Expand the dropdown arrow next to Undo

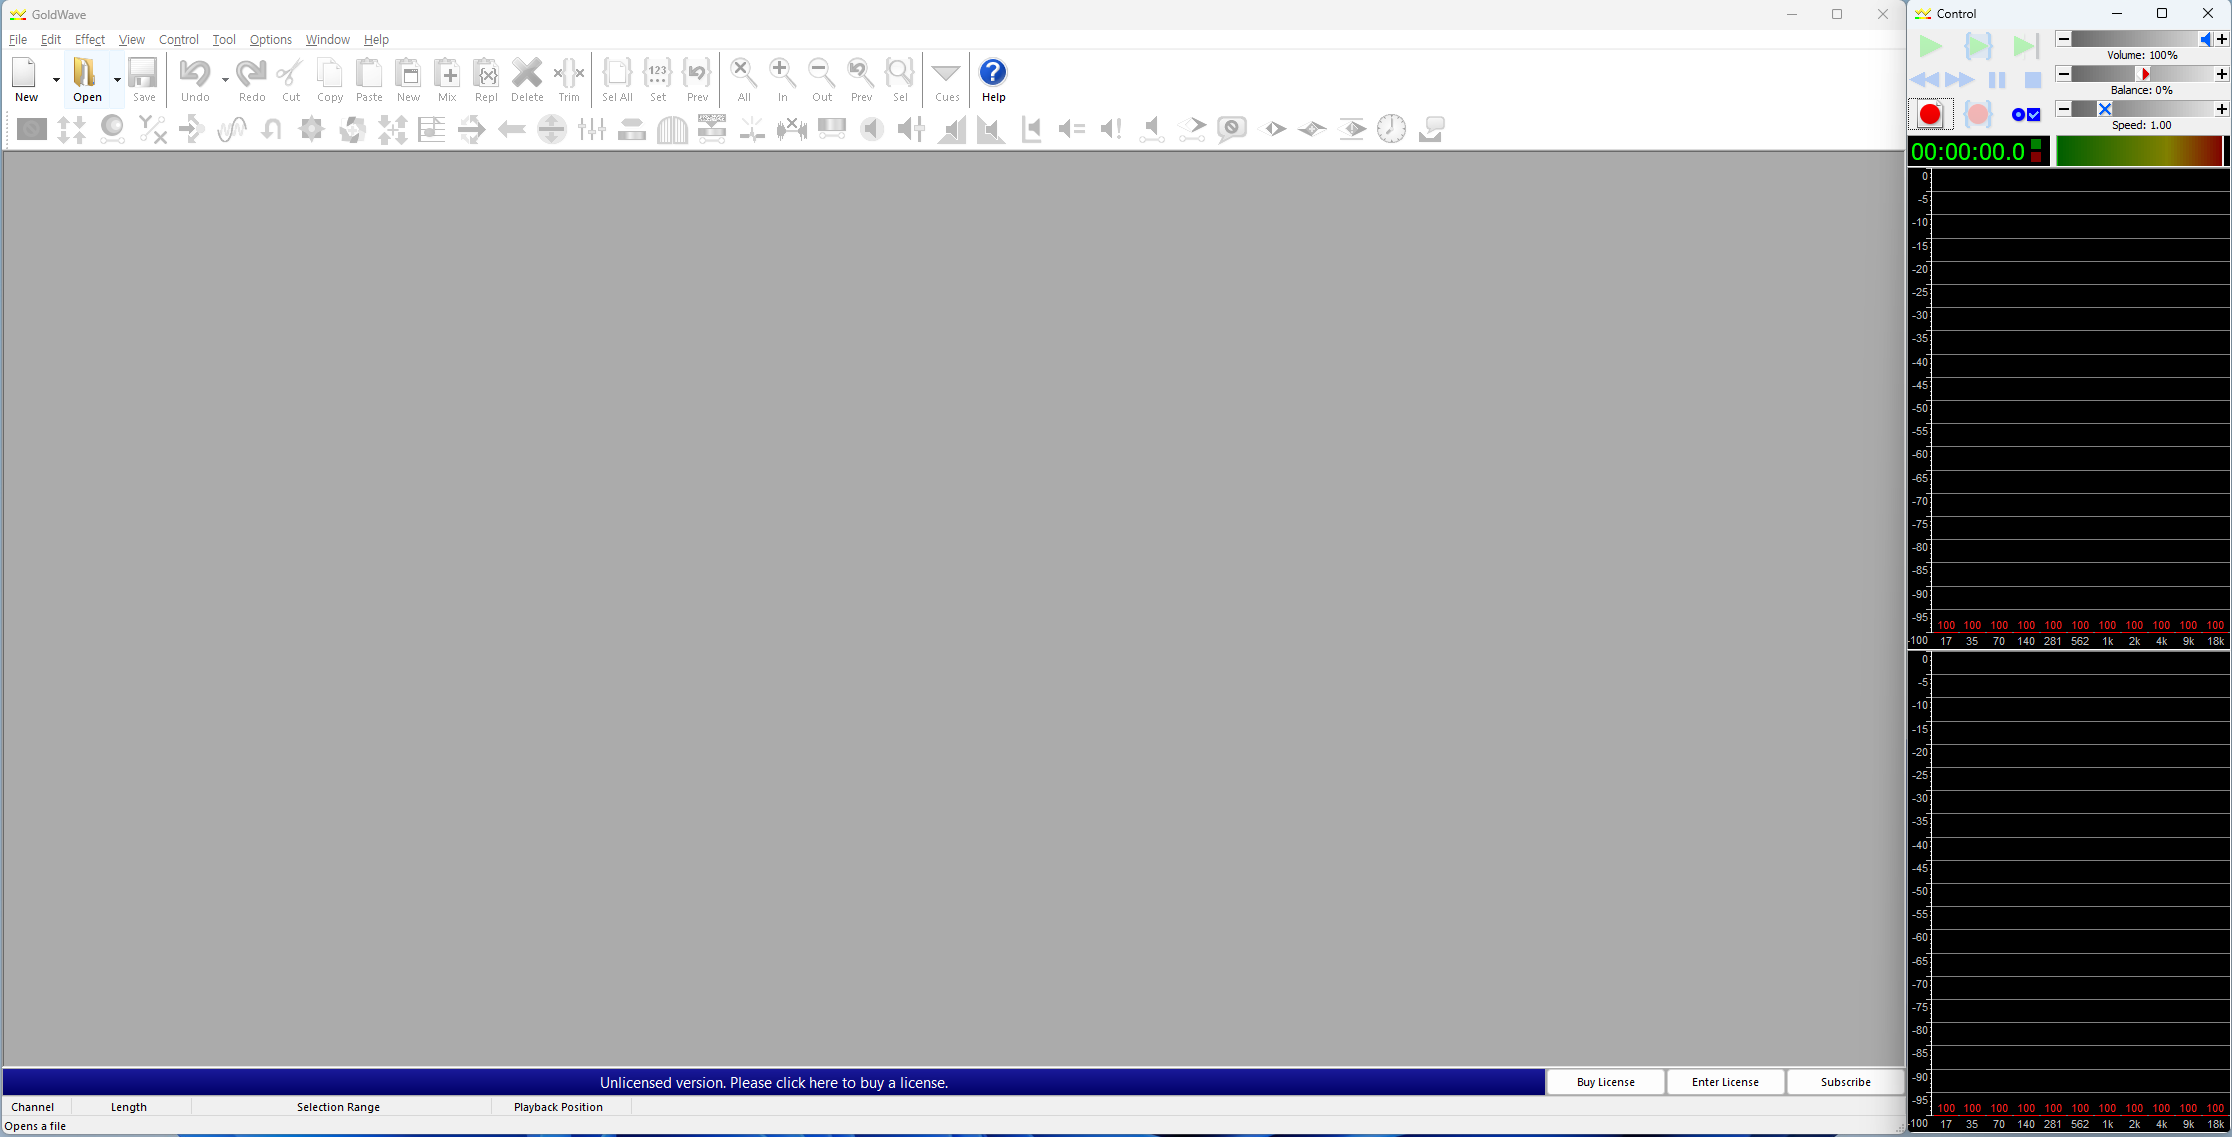pyautogui.click(x=225, y=79)
